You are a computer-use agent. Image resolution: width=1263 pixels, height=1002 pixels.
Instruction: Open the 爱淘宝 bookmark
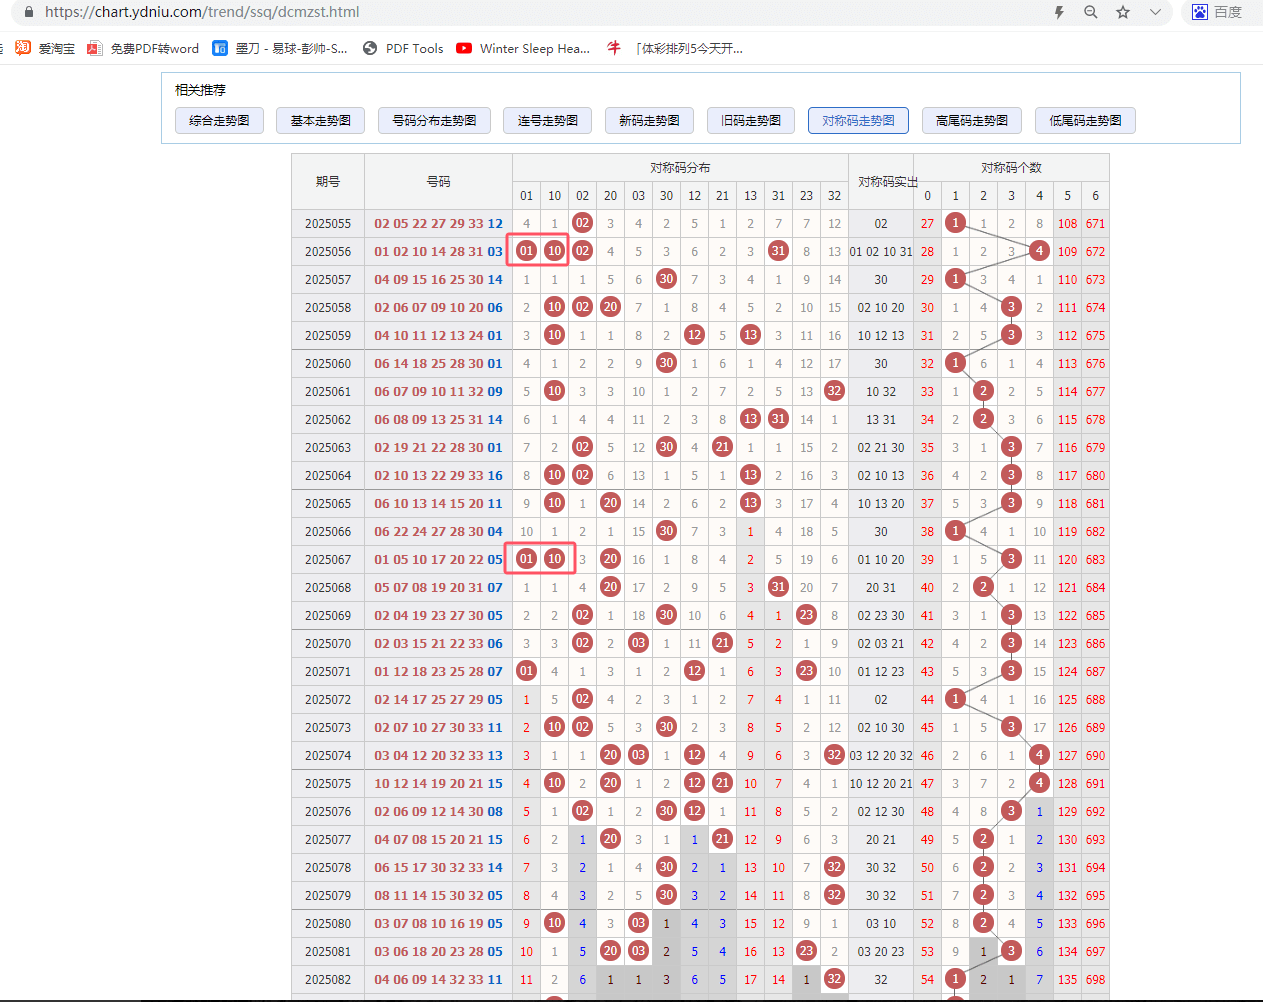(46, 48)
